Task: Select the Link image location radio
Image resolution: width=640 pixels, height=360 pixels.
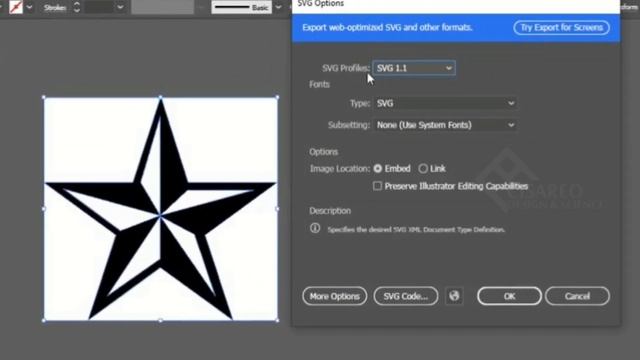Action: (423, 169)
